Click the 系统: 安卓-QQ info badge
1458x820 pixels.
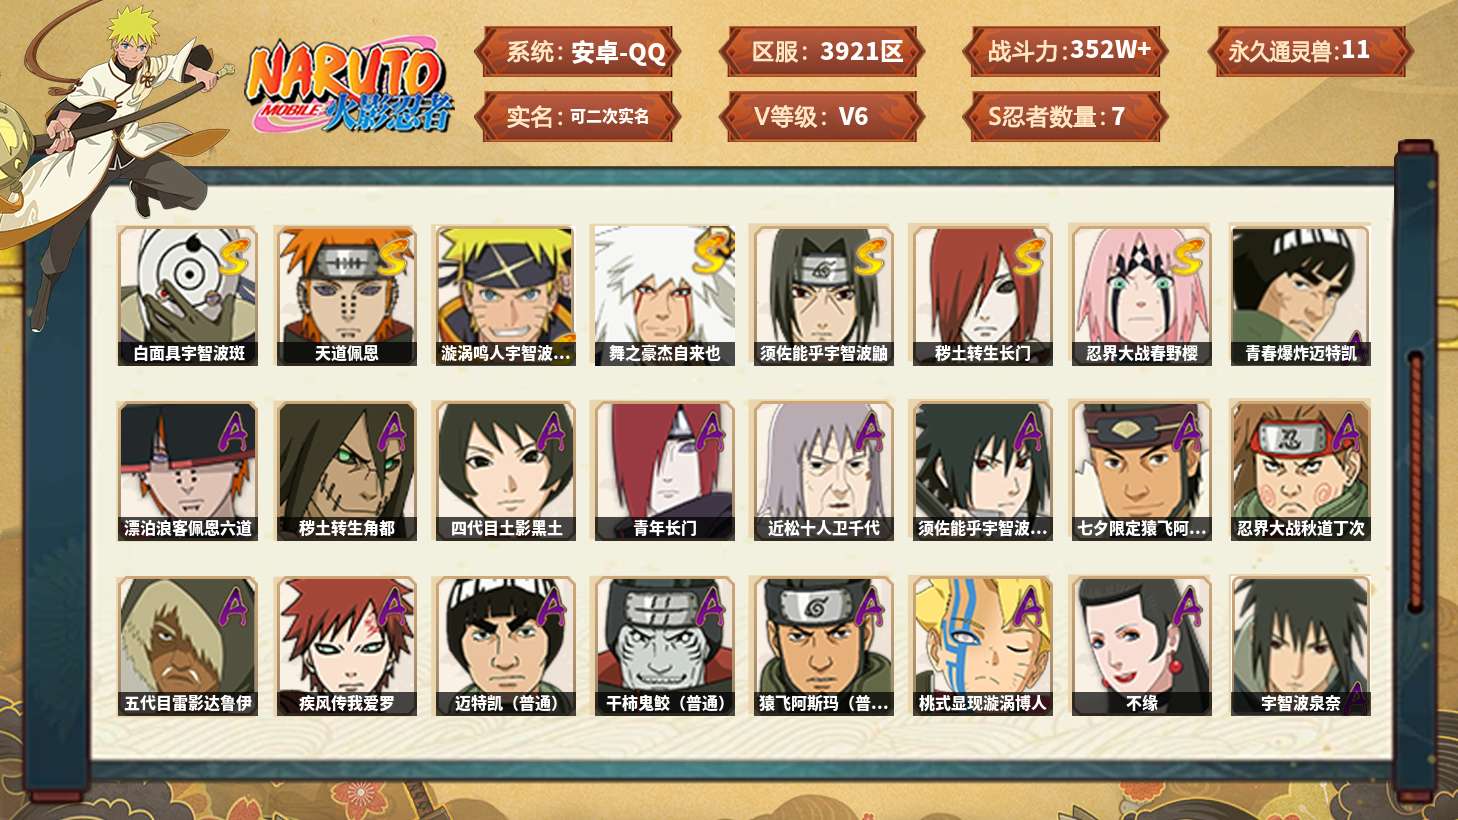click(x=578, y=52)
